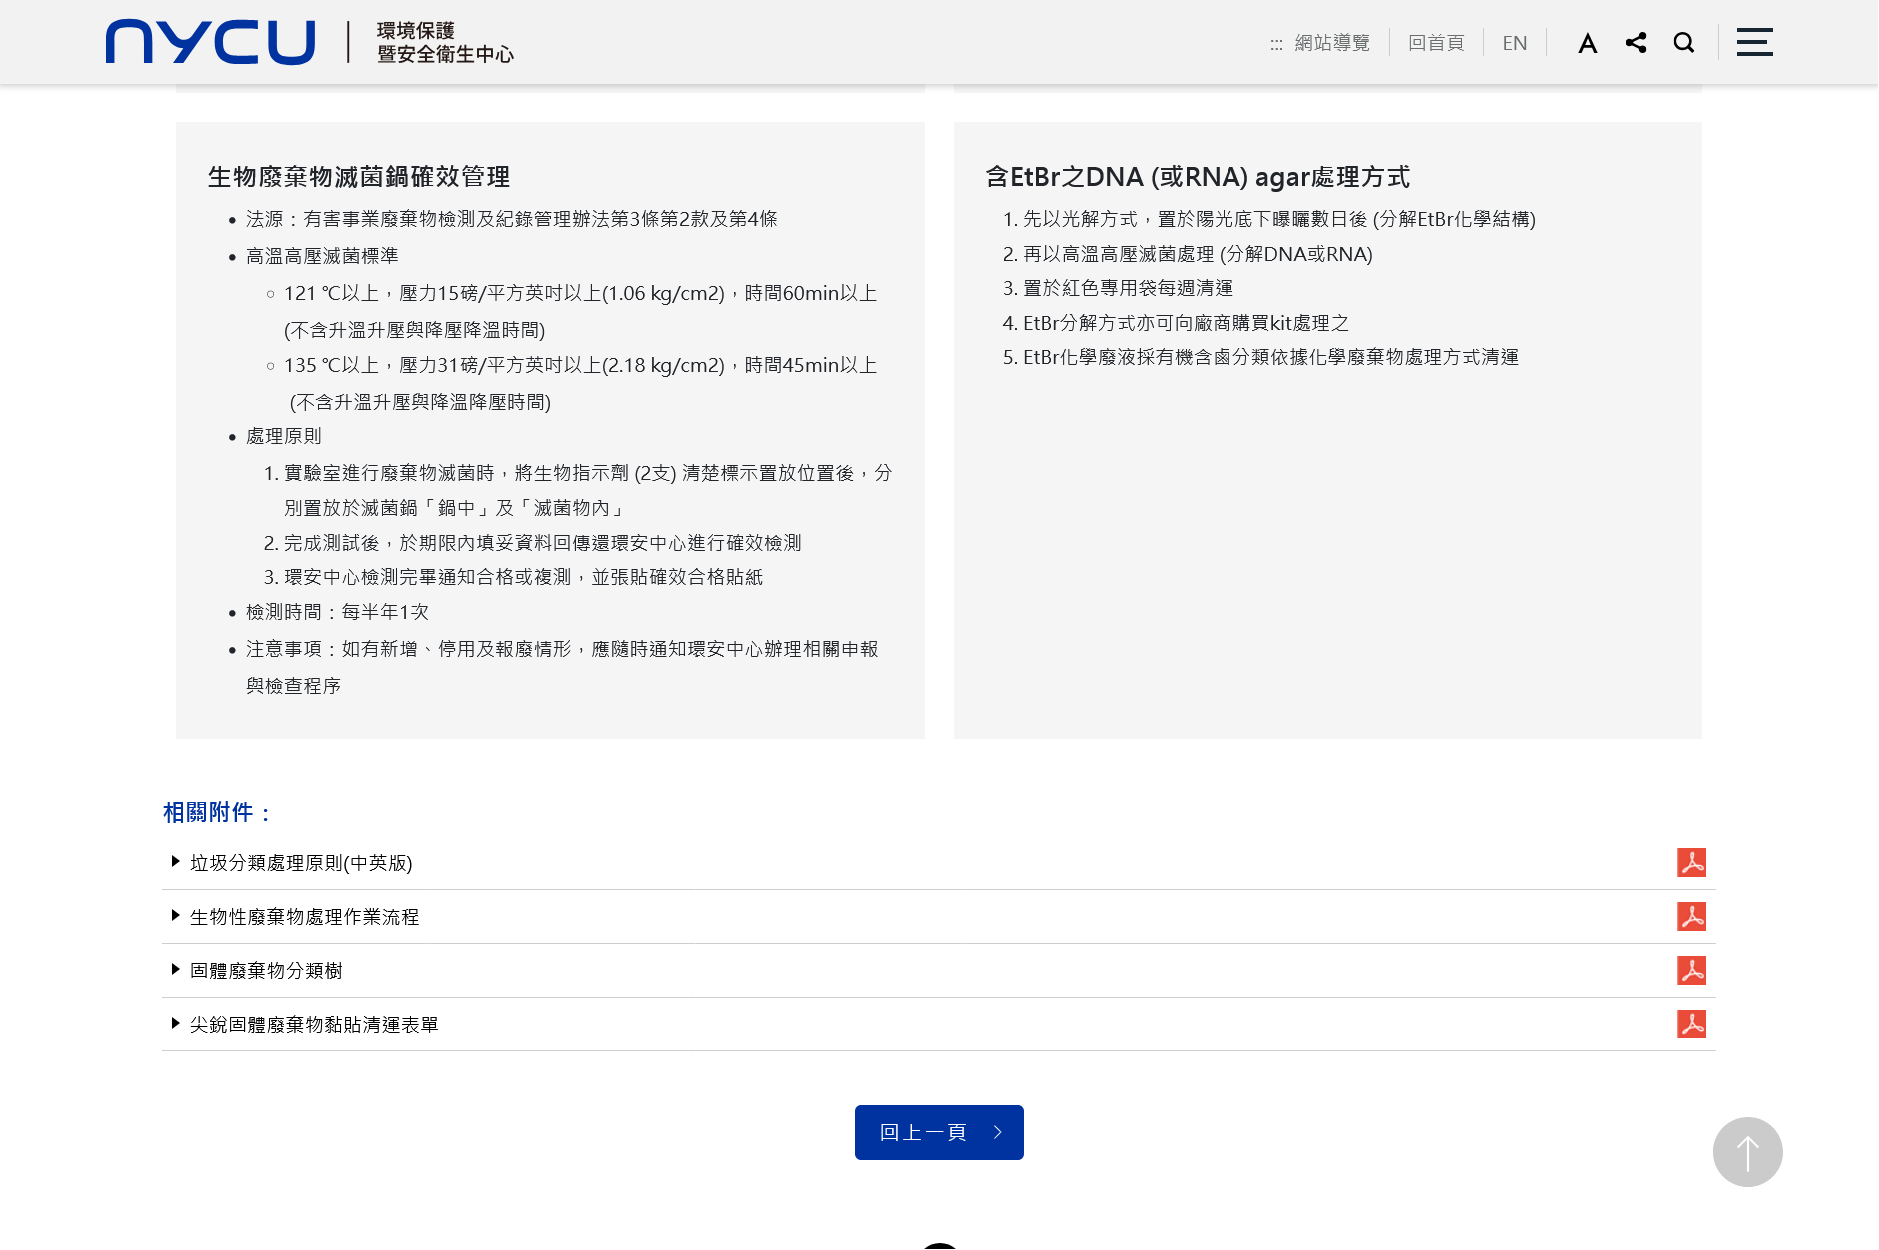Click the 回上一頁 button
The width and height of the screenshot is (1879, 1250).
click(x=938, y=1132)
